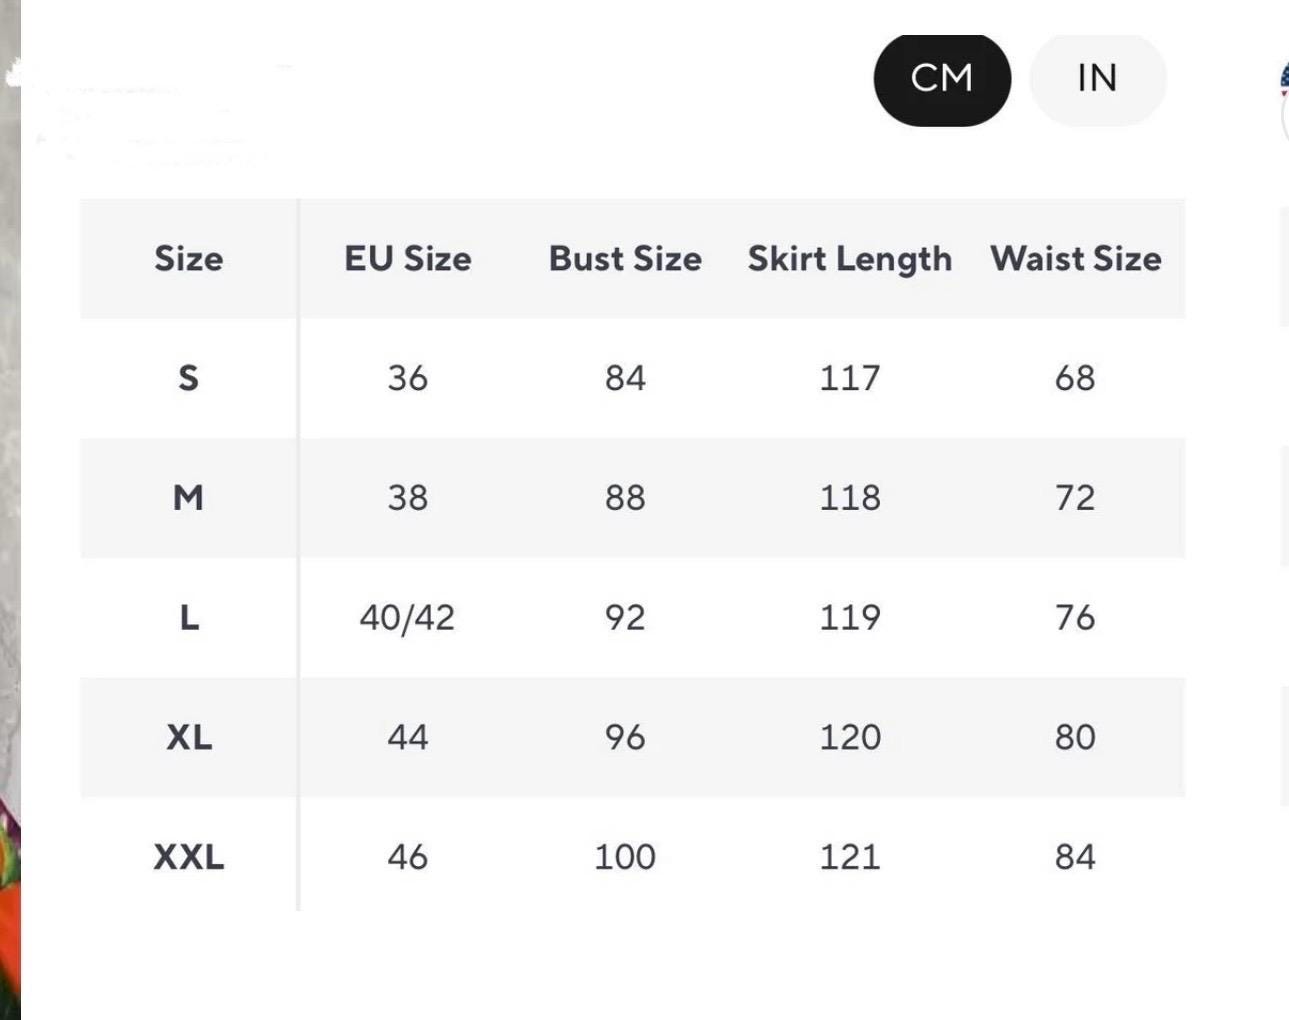The height and width of the screenshot is (1020, 1289).
Task: Select the S size row label
Action: coord(188,378)
